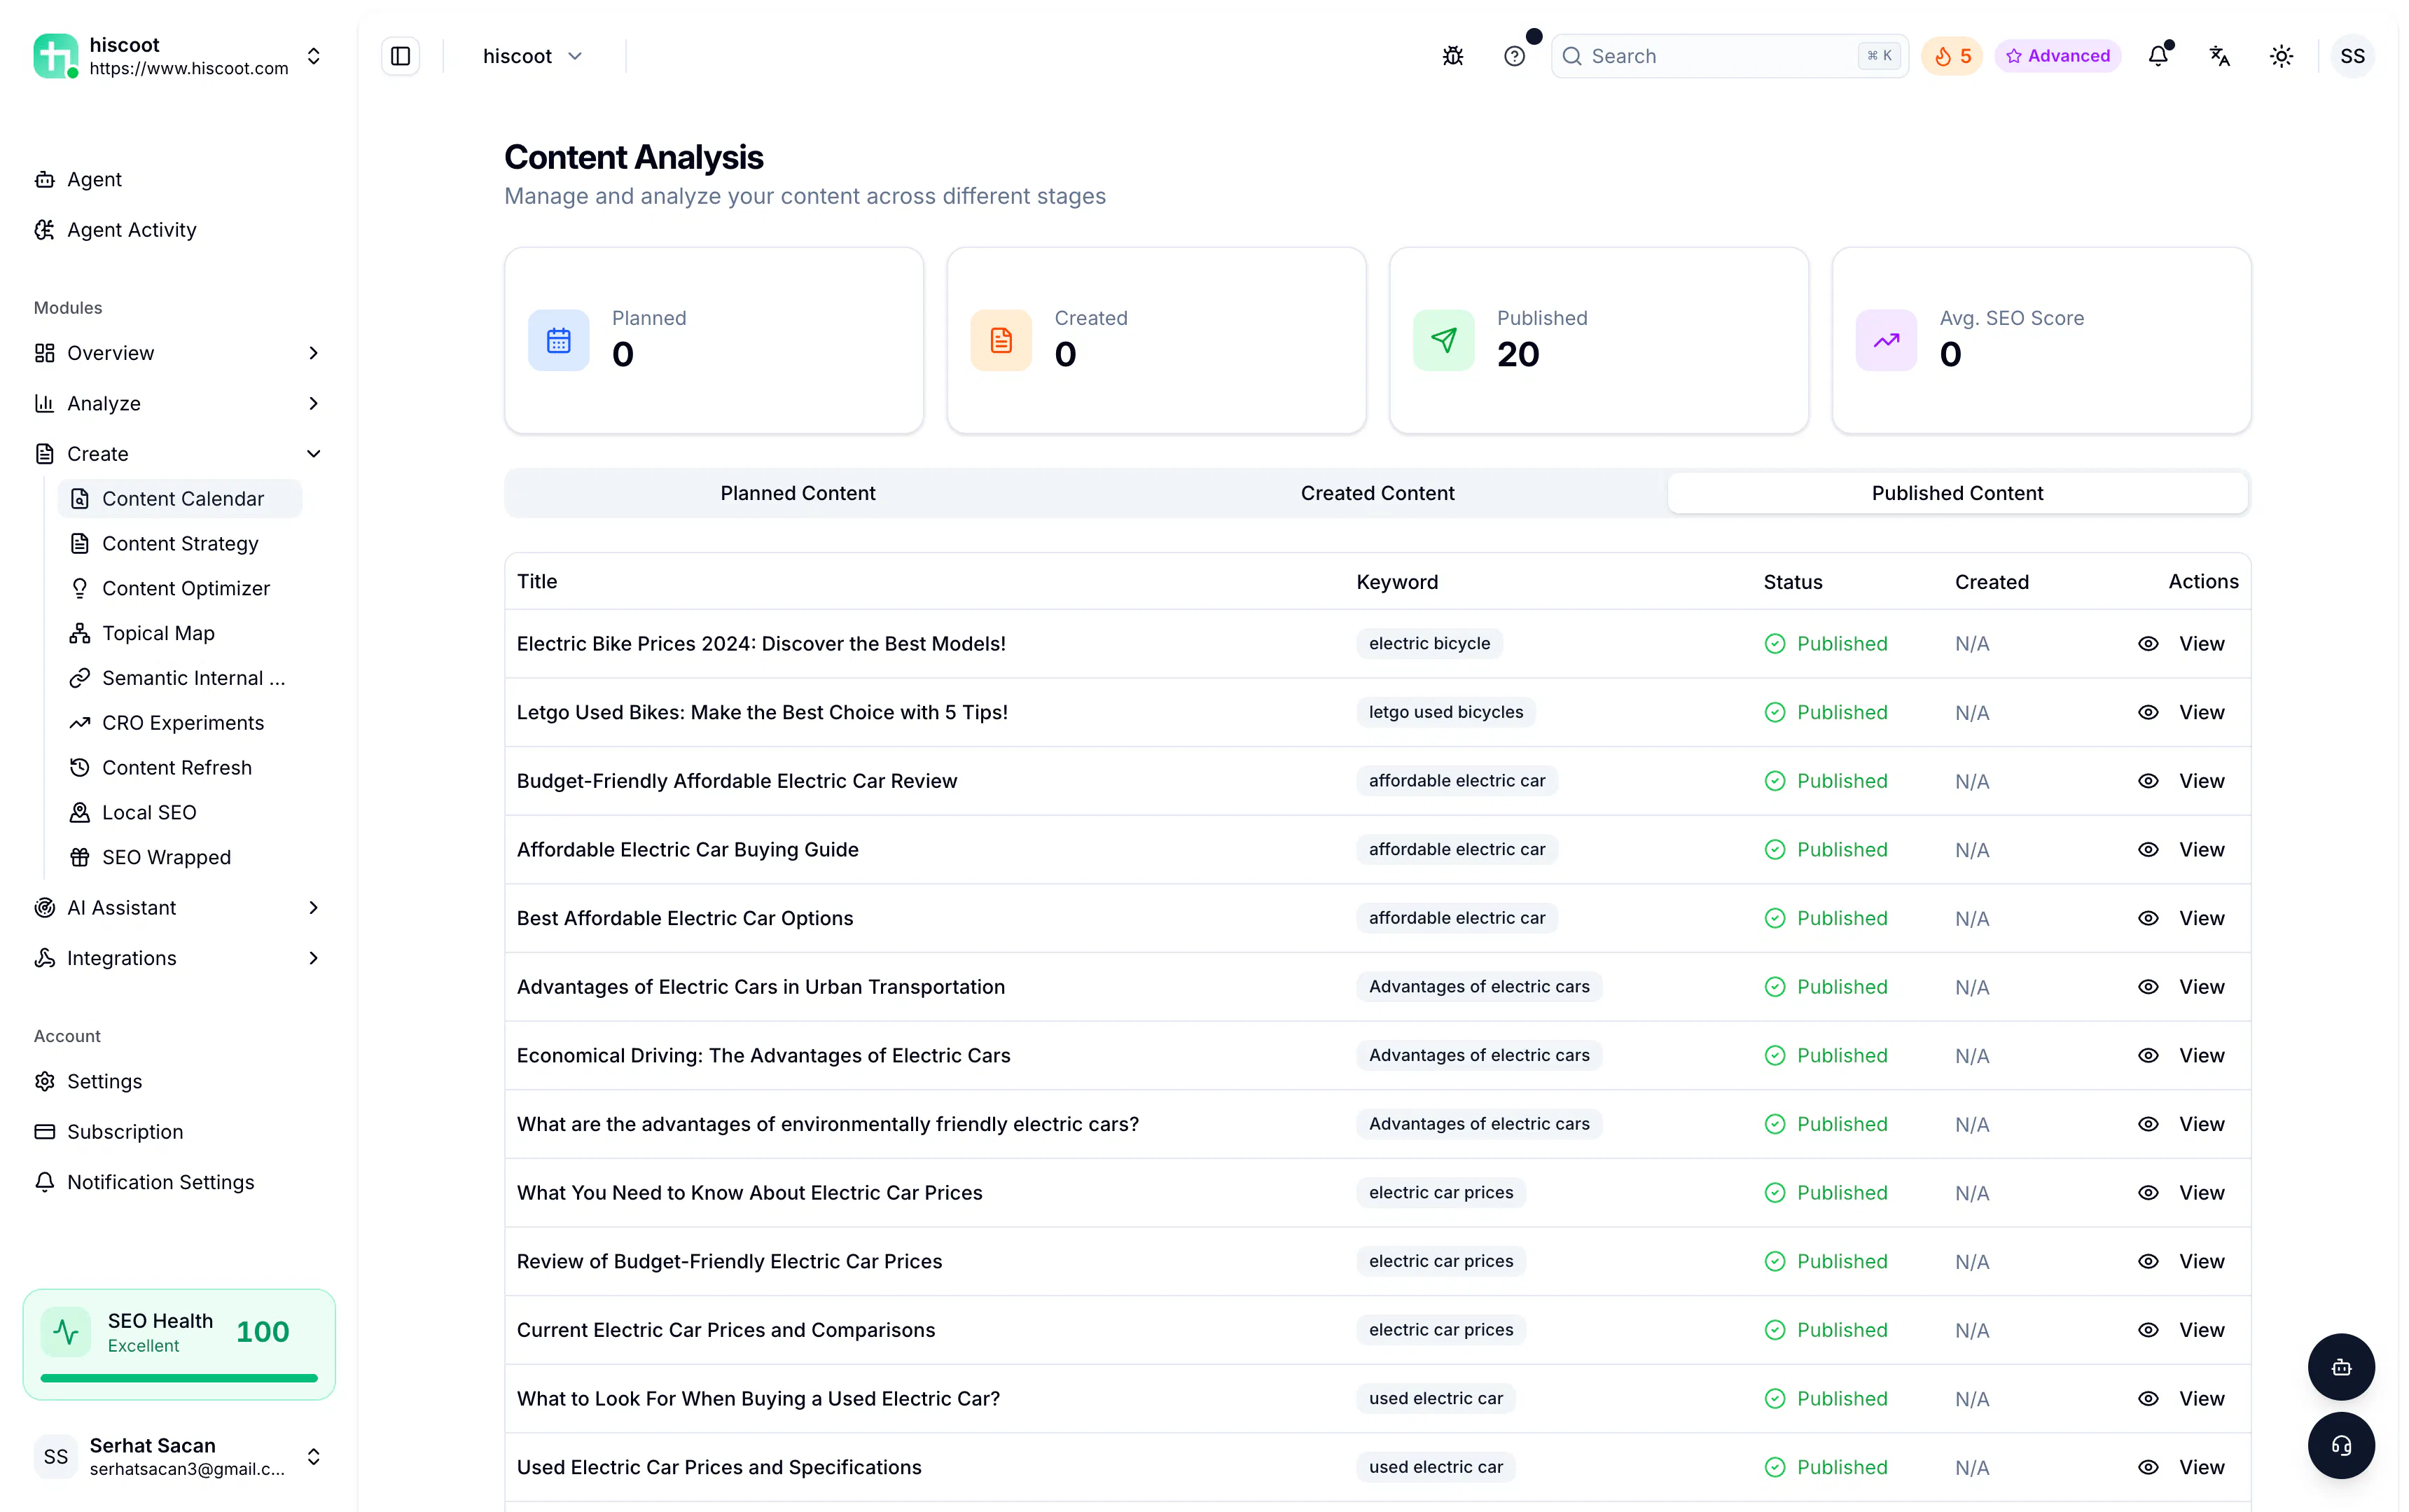Click eye icon for Electric Bike Prices 2024 row
The width and height of the screenshot is (2409, 1512).
coord(2147,644)
